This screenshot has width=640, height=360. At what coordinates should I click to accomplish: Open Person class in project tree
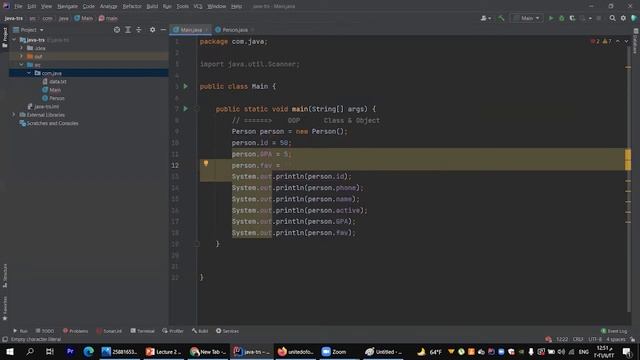coord(53,98)
